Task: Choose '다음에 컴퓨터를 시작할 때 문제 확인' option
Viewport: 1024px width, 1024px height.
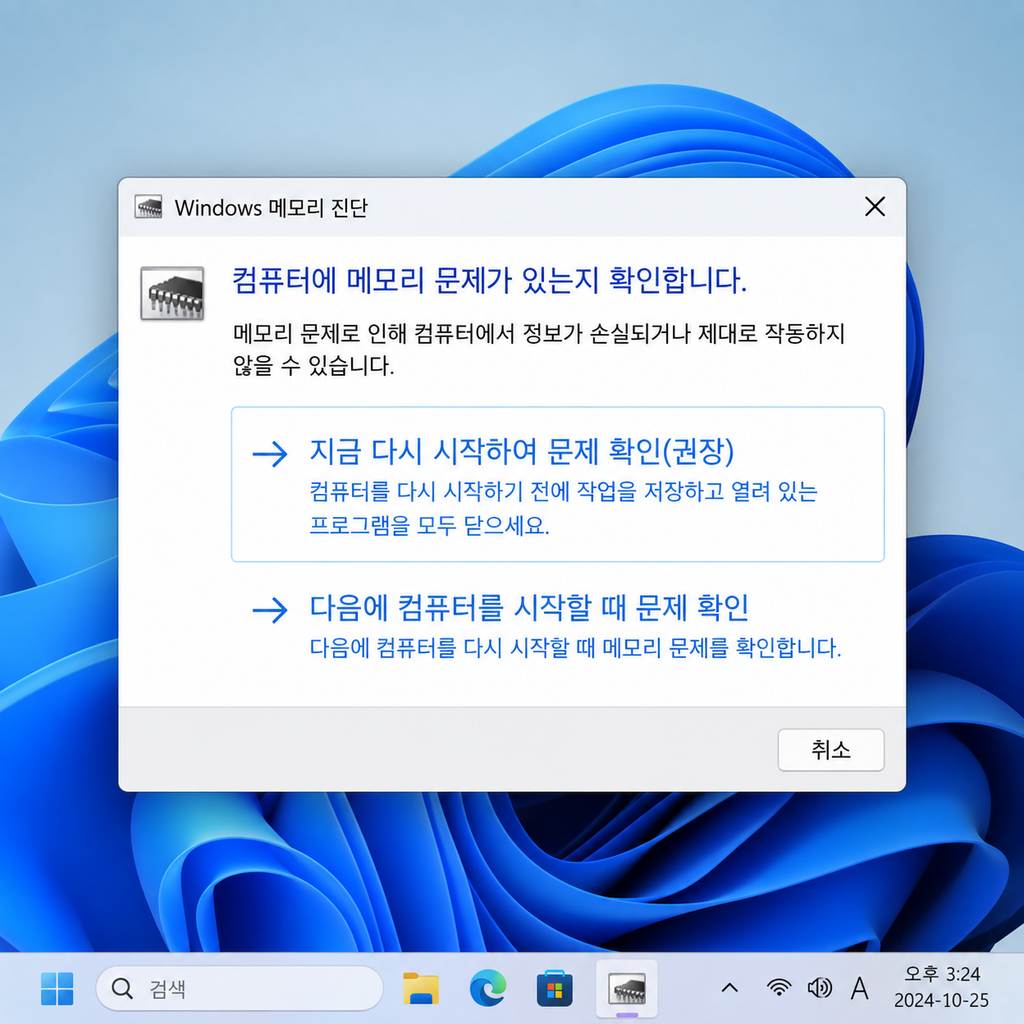Action: [558, 627]
